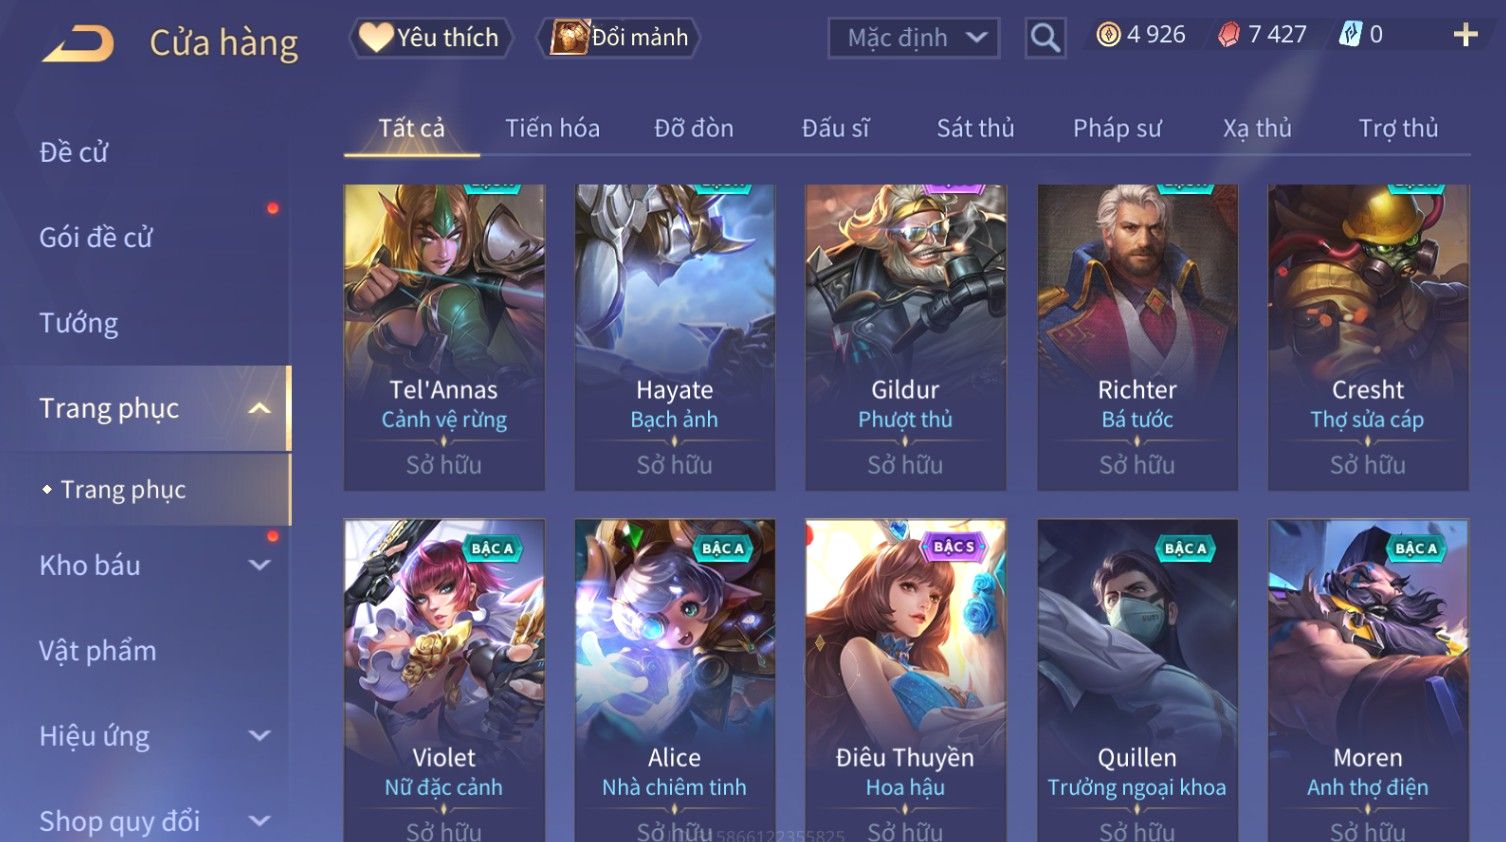Tap the red gem currency icon
The image size is (1506, 842).
[x=1229, y=35]
